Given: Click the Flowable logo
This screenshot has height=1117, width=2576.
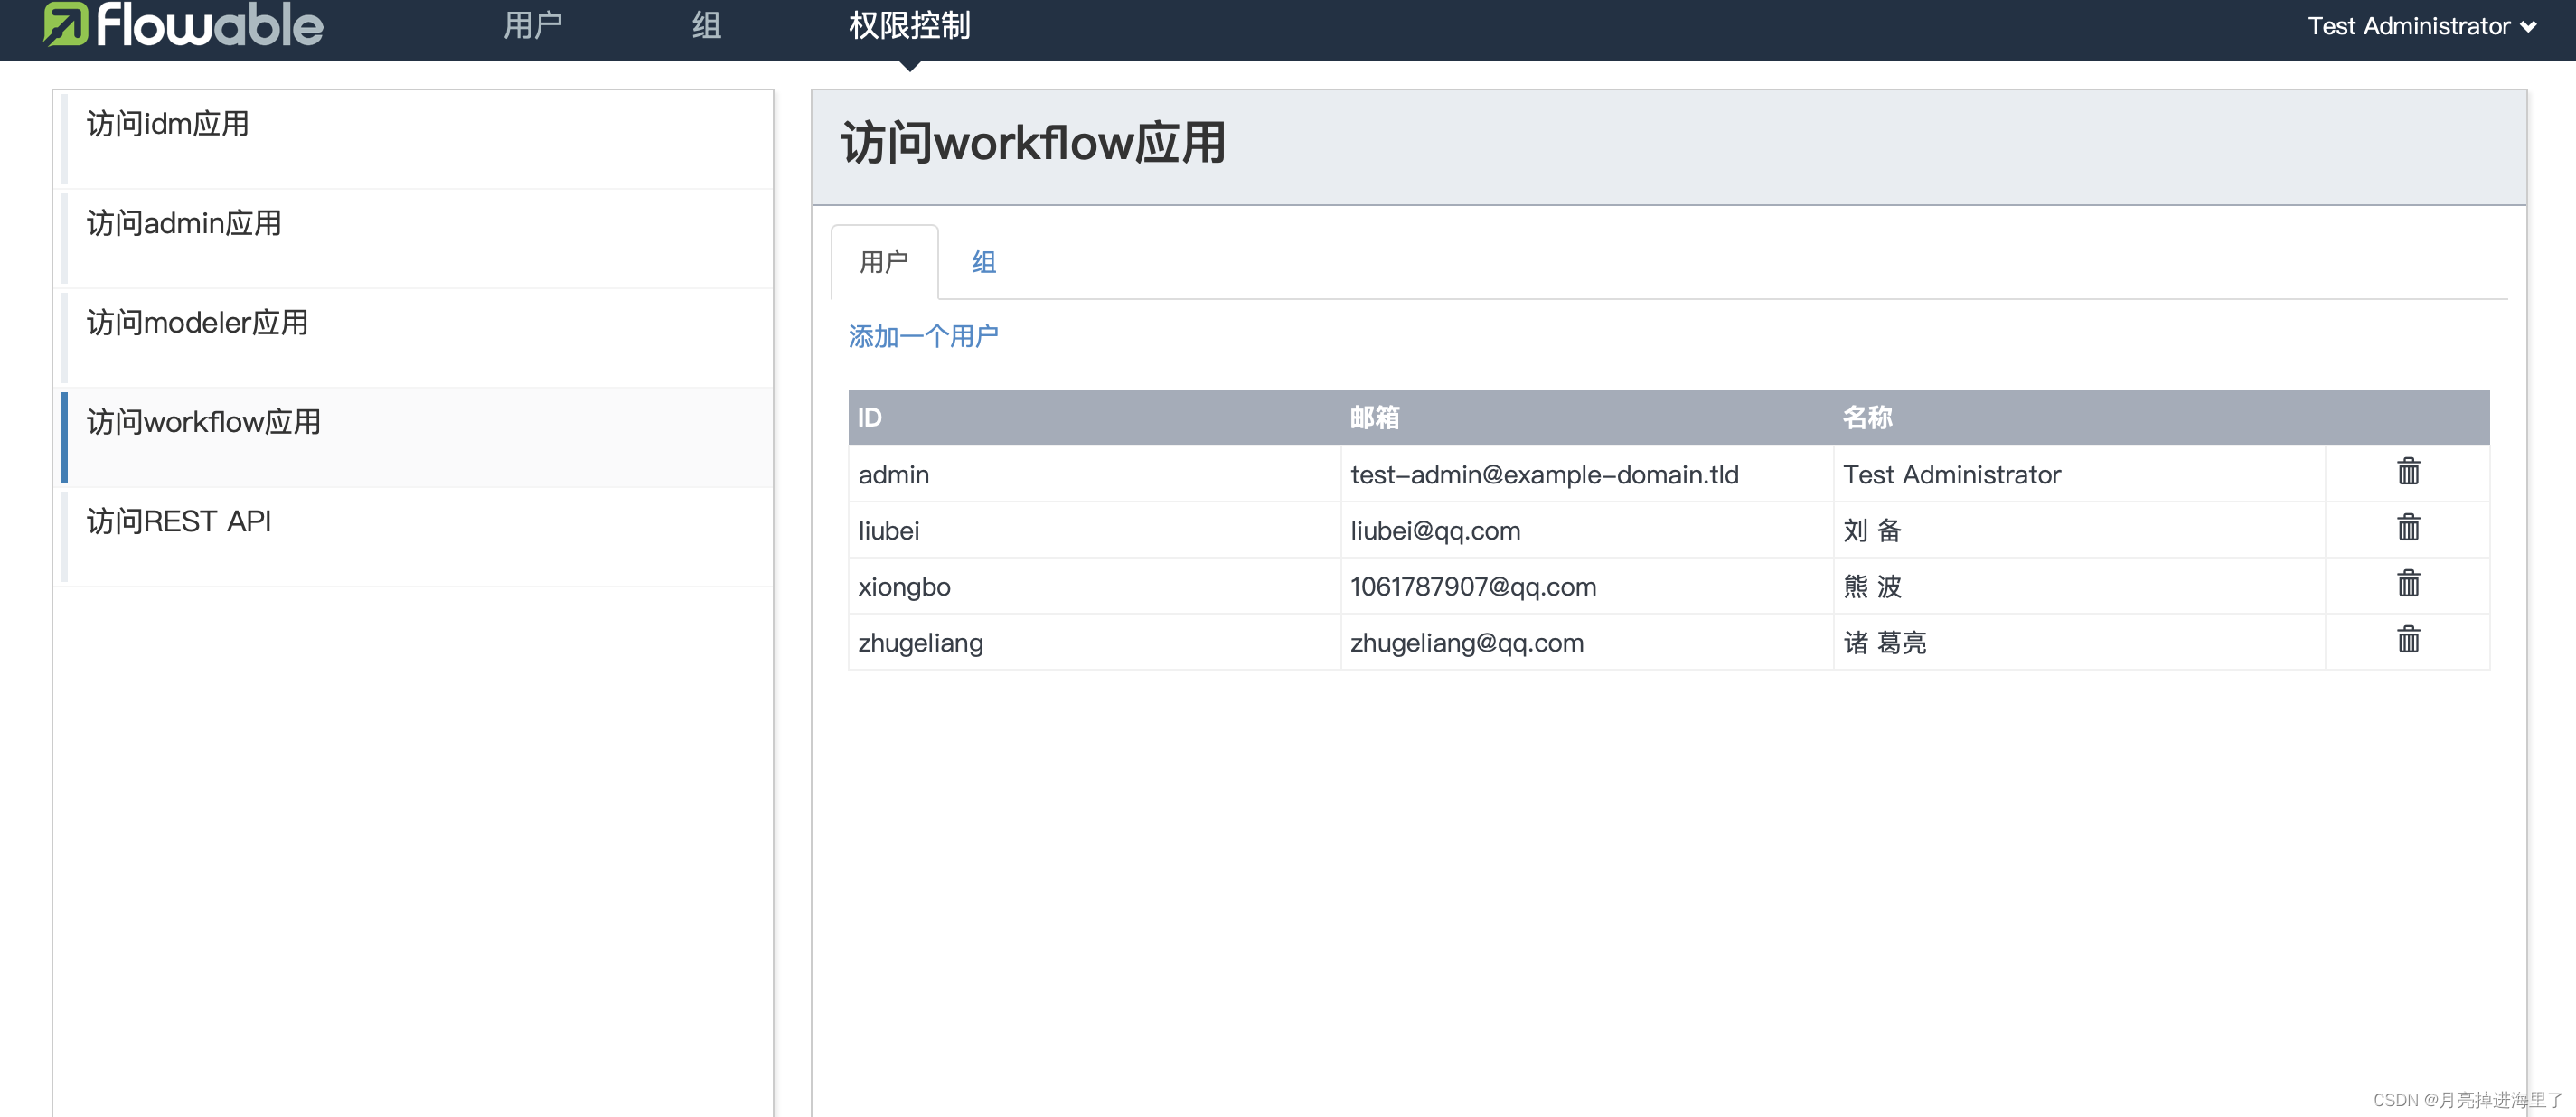Looking at the screenshot, I should [x=183, y=24].
